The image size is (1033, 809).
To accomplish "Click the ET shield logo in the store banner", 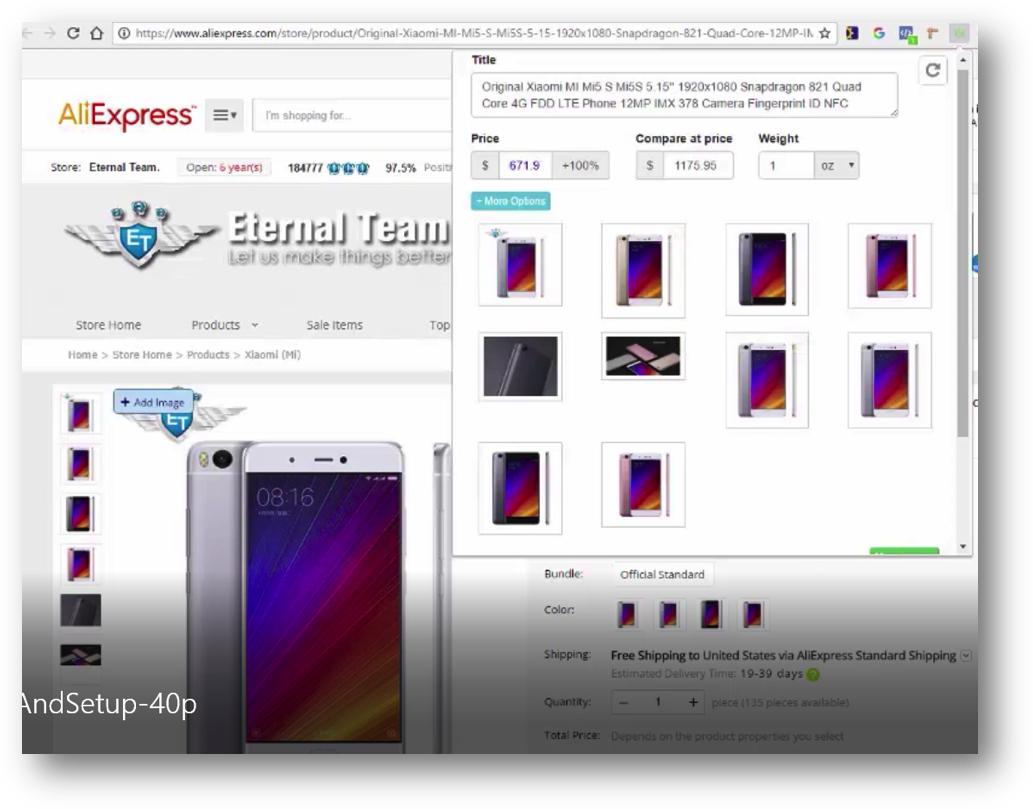I will pyautogui.click(x=139, y=236).
